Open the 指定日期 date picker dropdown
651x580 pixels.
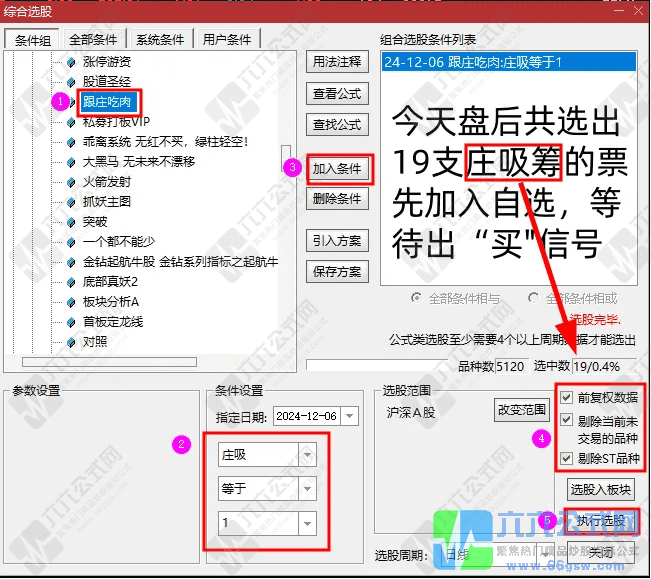point(355,415)
